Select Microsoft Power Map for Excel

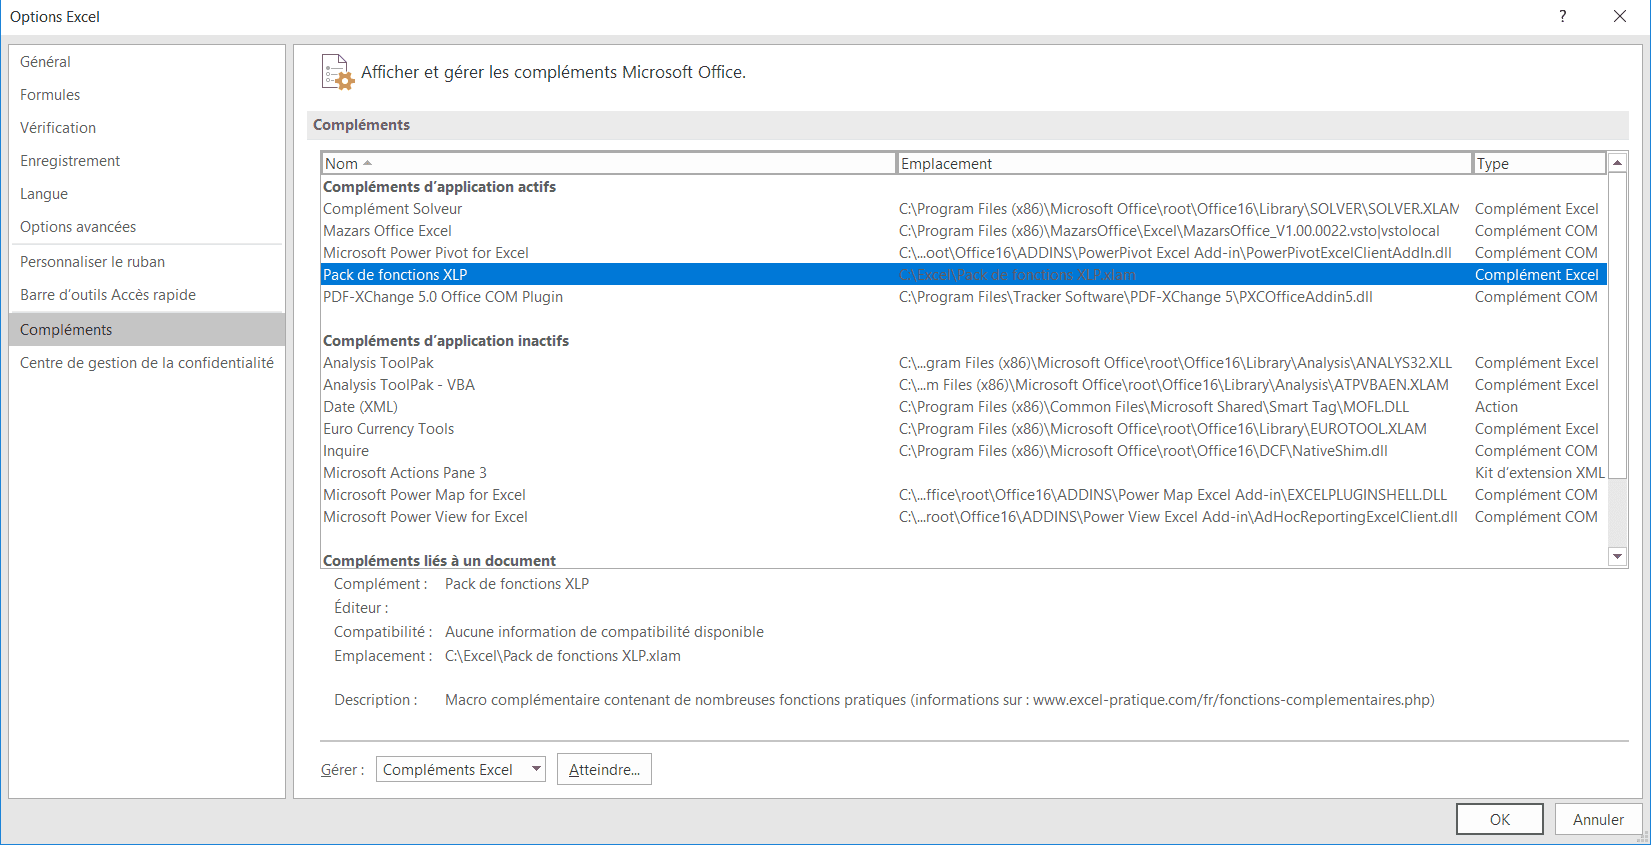click(x=424, y=495)
